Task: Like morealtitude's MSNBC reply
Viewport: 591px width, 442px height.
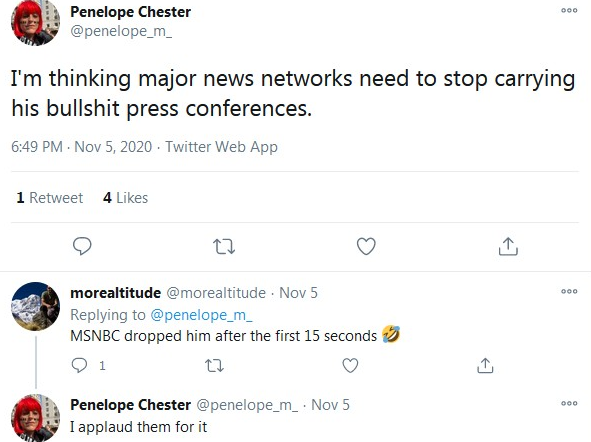Action: tap(350, 366)
